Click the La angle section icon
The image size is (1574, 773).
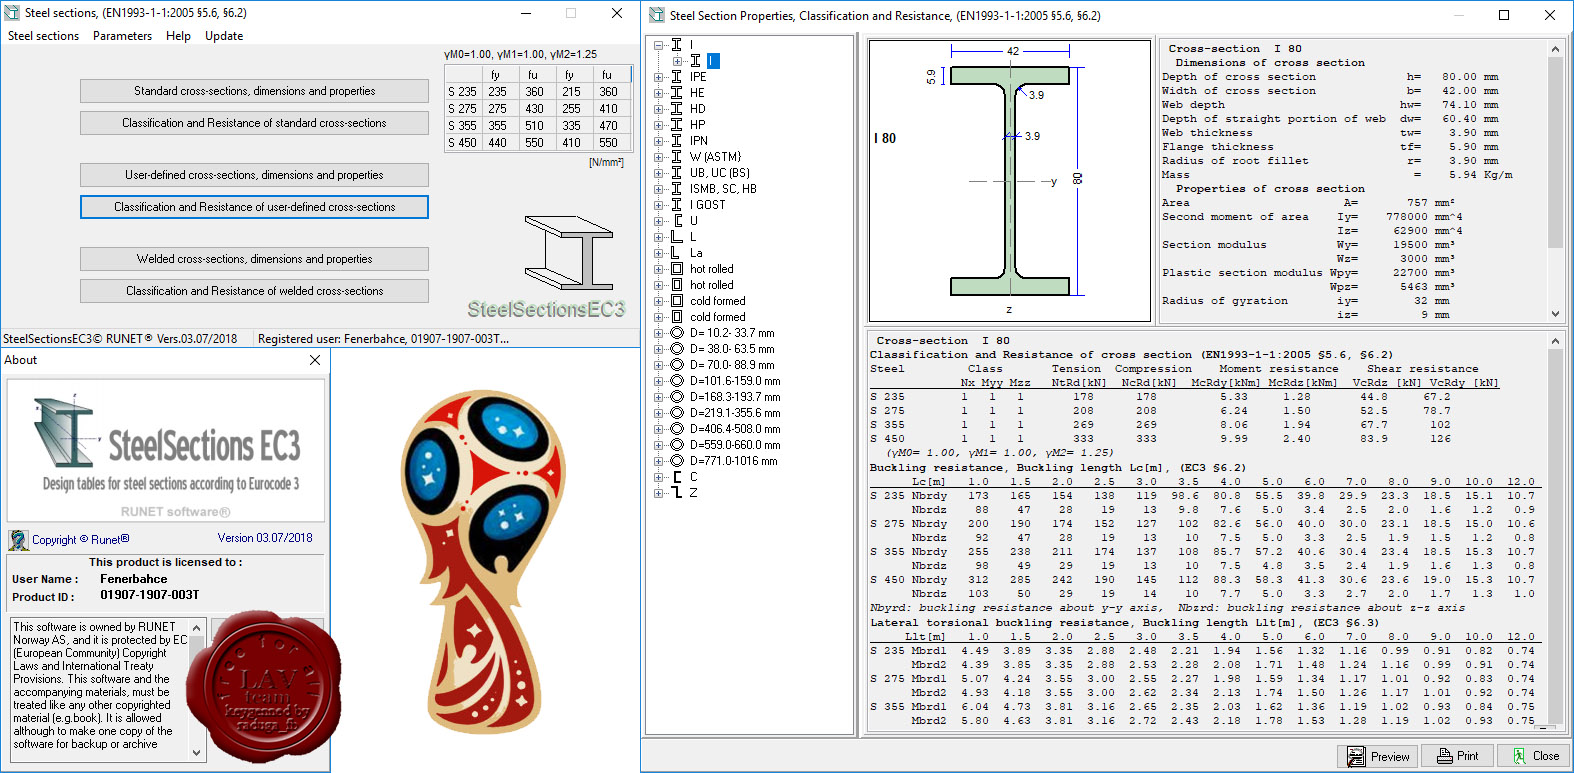[x=677, y=253]
